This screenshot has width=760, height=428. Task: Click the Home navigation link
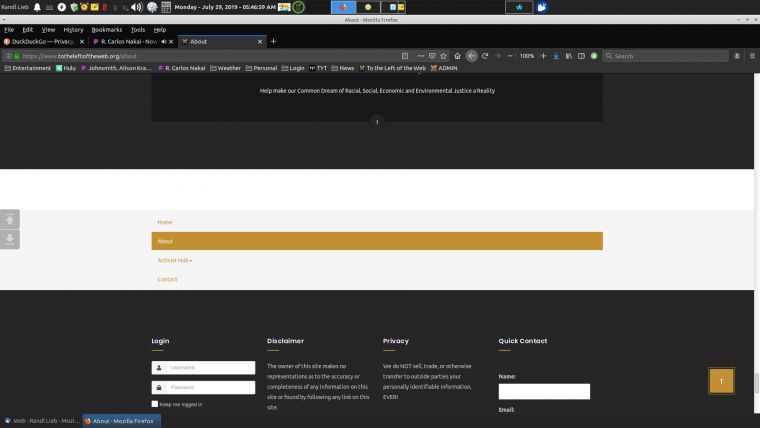(x=165, y=222)
